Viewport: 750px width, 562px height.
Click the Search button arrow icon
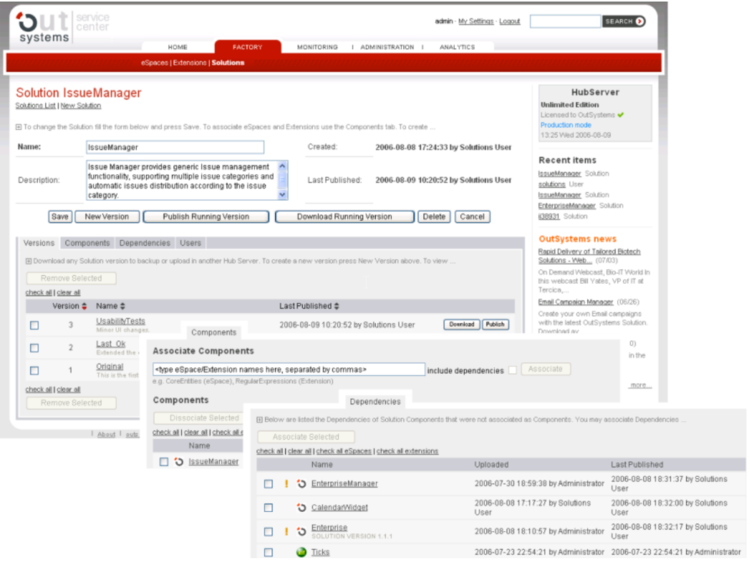(640, 21)
